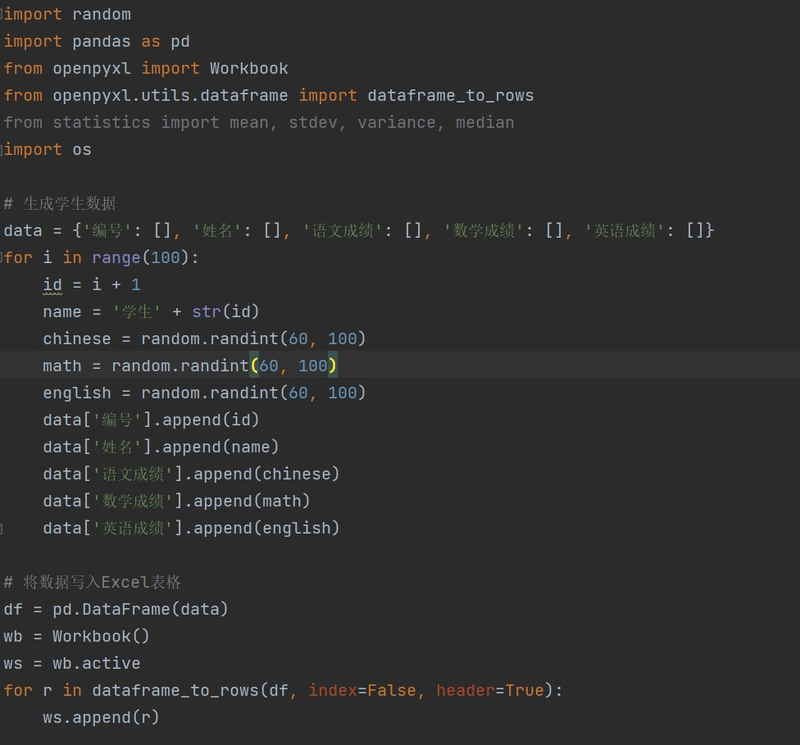Click '英语成绩' key in the data dictionary definition

(625, 231)
